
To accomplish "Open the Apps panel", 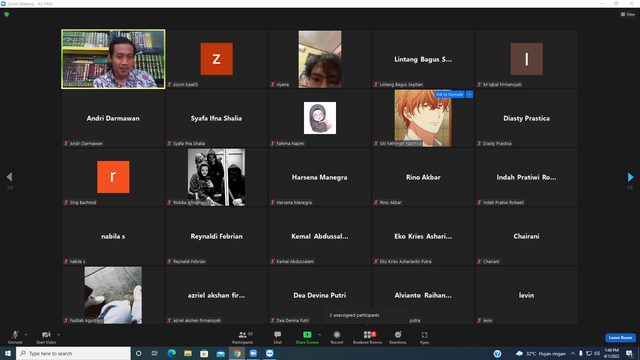I will tap(424, 337).
